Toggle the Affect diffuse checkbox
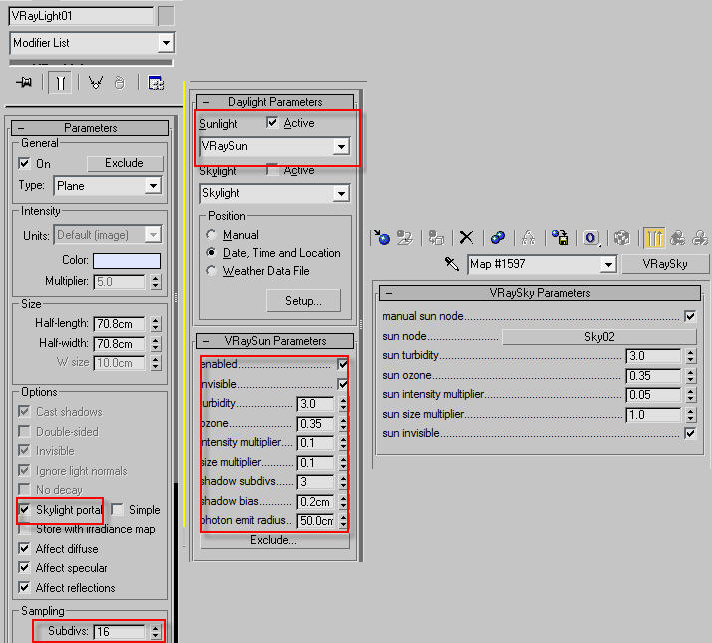This screenshot has width=712, height=643. [25, 549]
